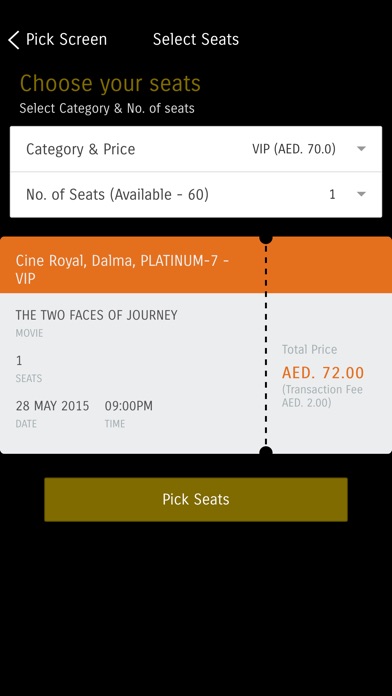Tap the 28 MAY 2015 date
This screenshot has width=392, height=696.
coord(52,406)
